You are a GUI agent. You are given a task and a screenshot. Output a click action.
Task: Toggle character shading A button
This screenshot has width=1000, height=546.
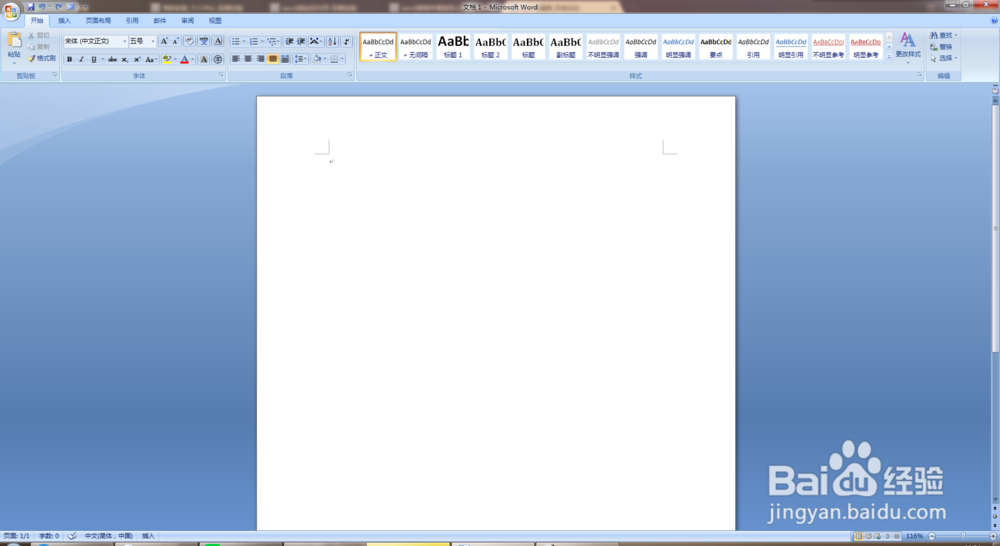(x=203, y=59)
